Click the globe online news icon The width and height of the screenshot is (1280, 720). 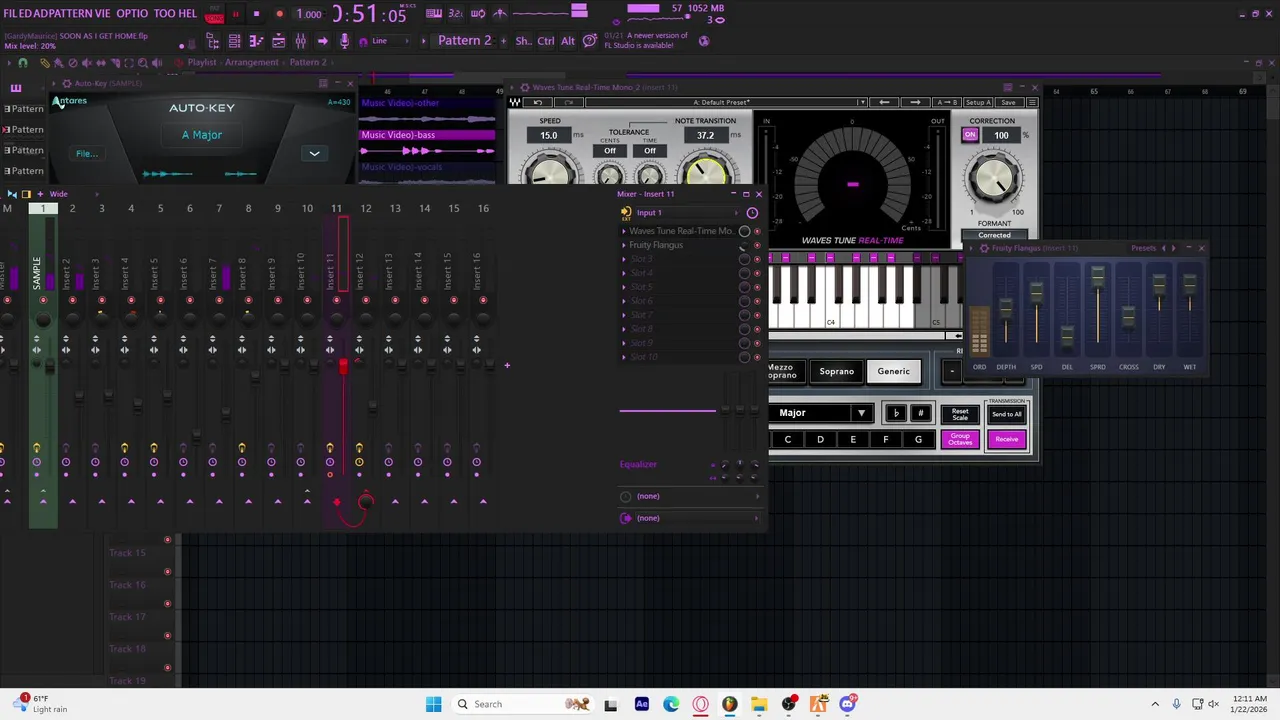(704, 41)
